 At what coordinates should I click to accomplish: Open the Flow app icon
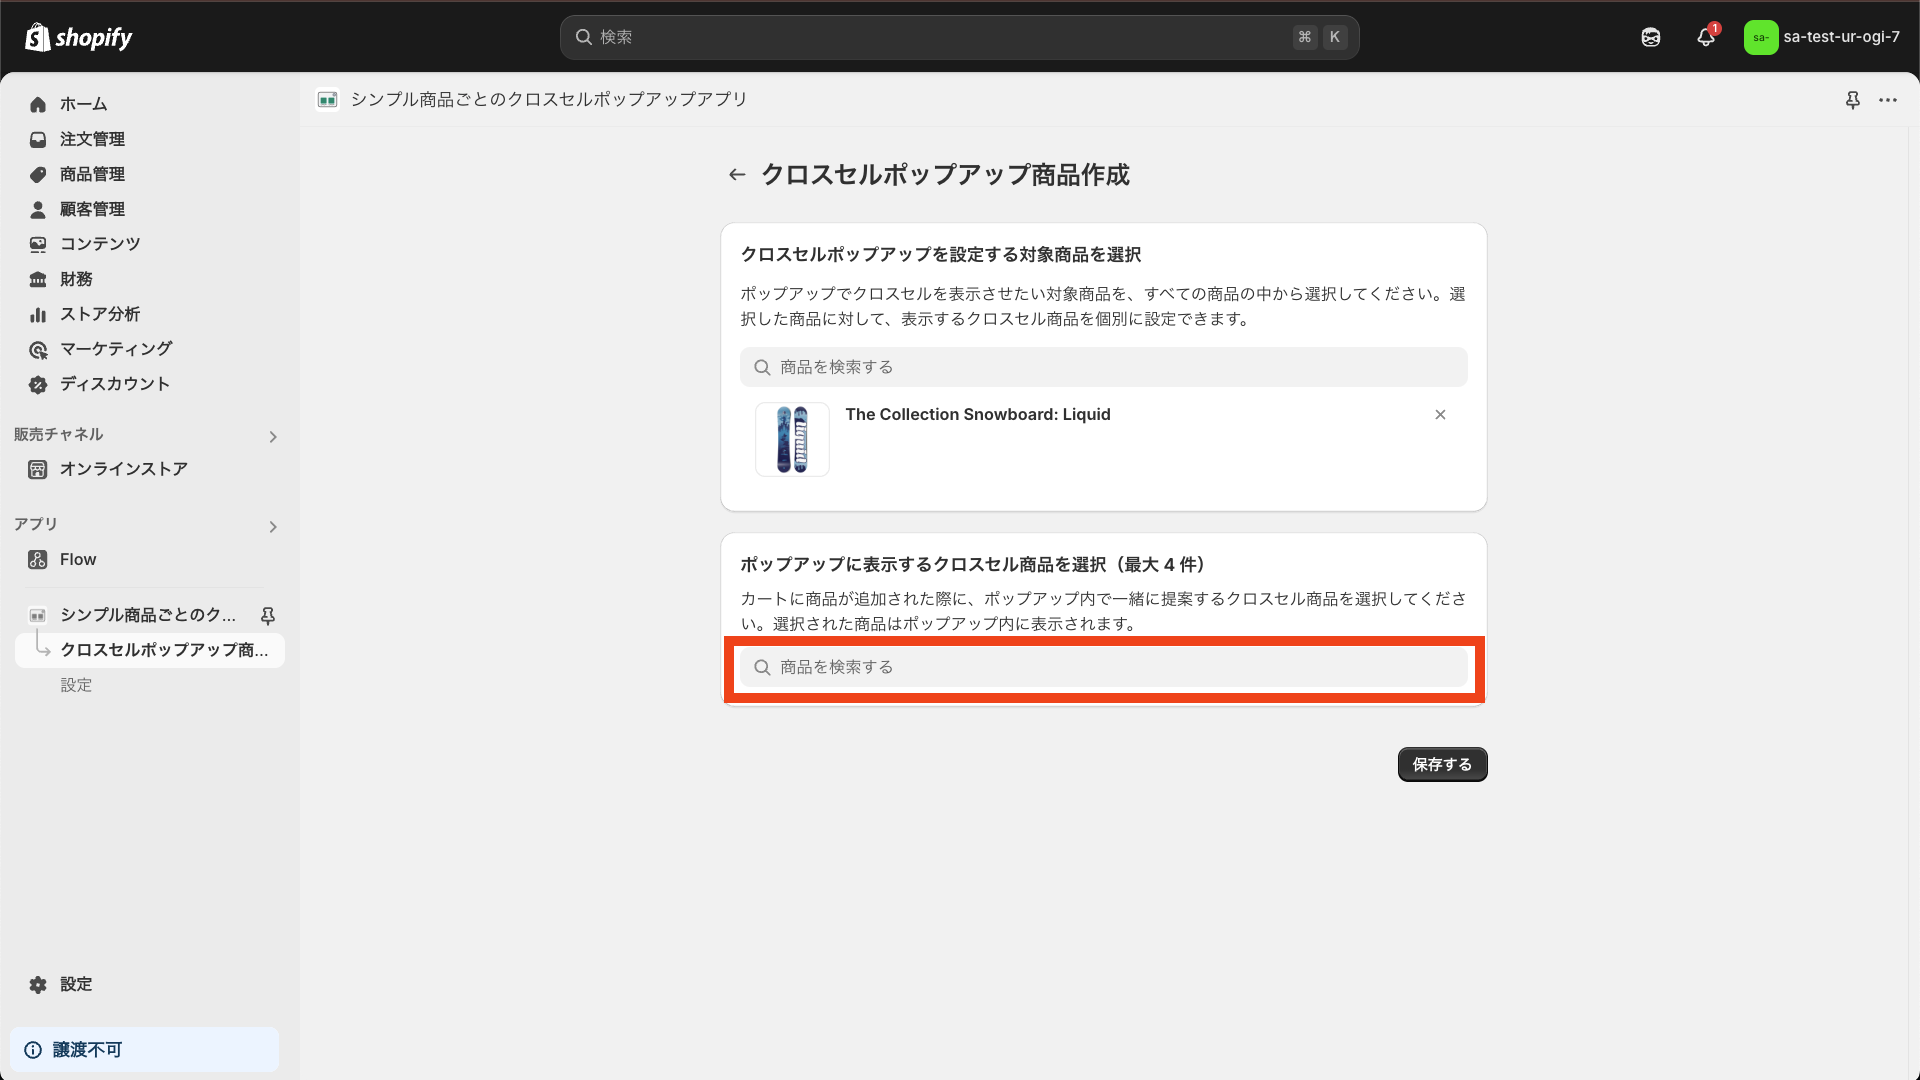37,559
